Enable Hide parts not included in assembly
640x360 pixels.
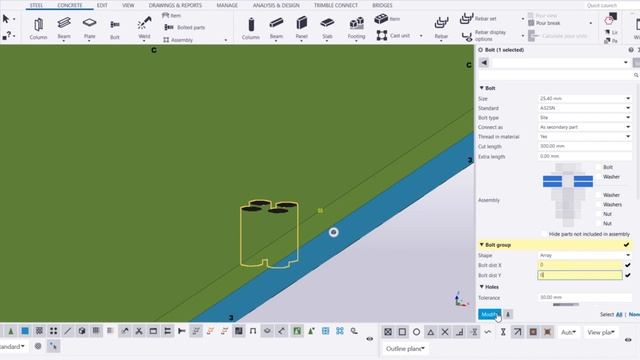tap(544, 234)
